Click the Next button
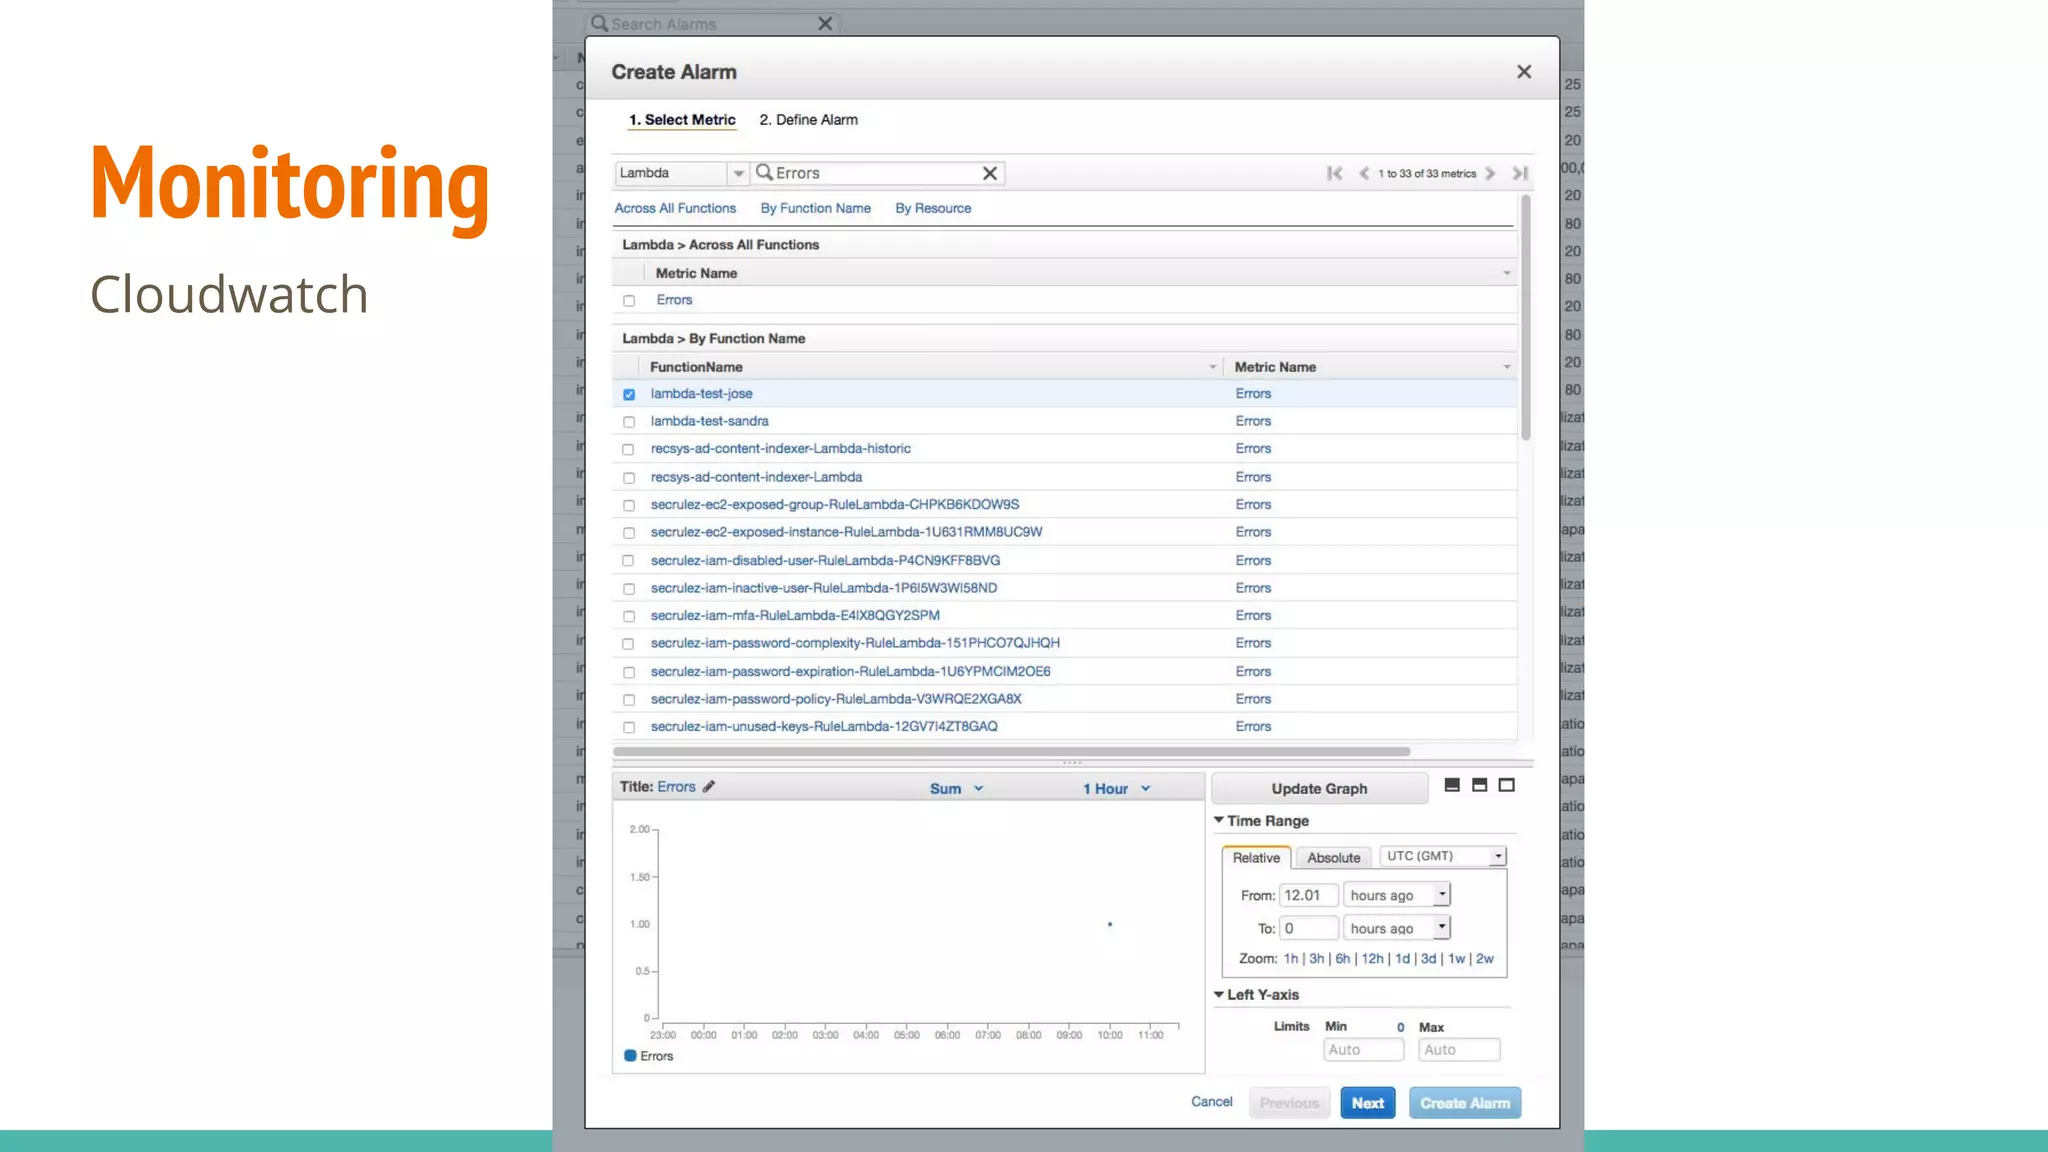Viewport: 2048px width, 1152px height. click(1367, 1103)
